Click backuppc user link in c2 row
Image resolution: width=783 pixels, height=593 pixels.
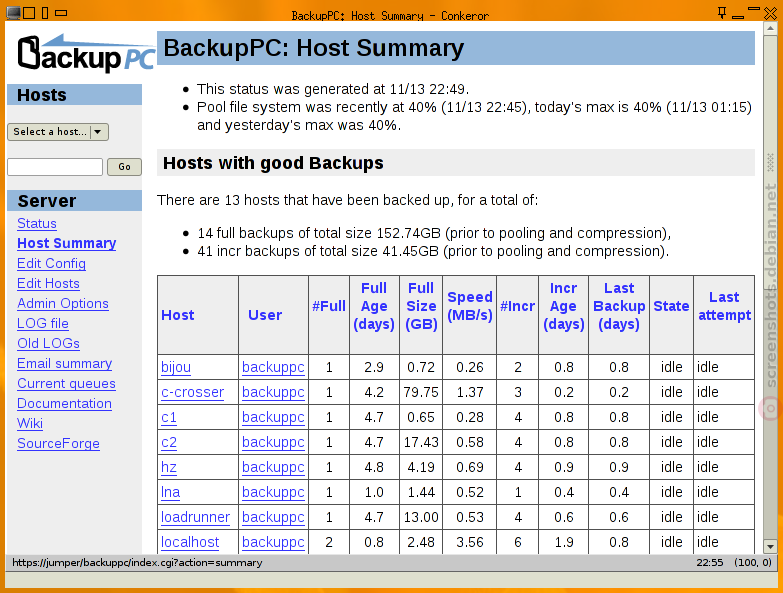click(273, 442)
